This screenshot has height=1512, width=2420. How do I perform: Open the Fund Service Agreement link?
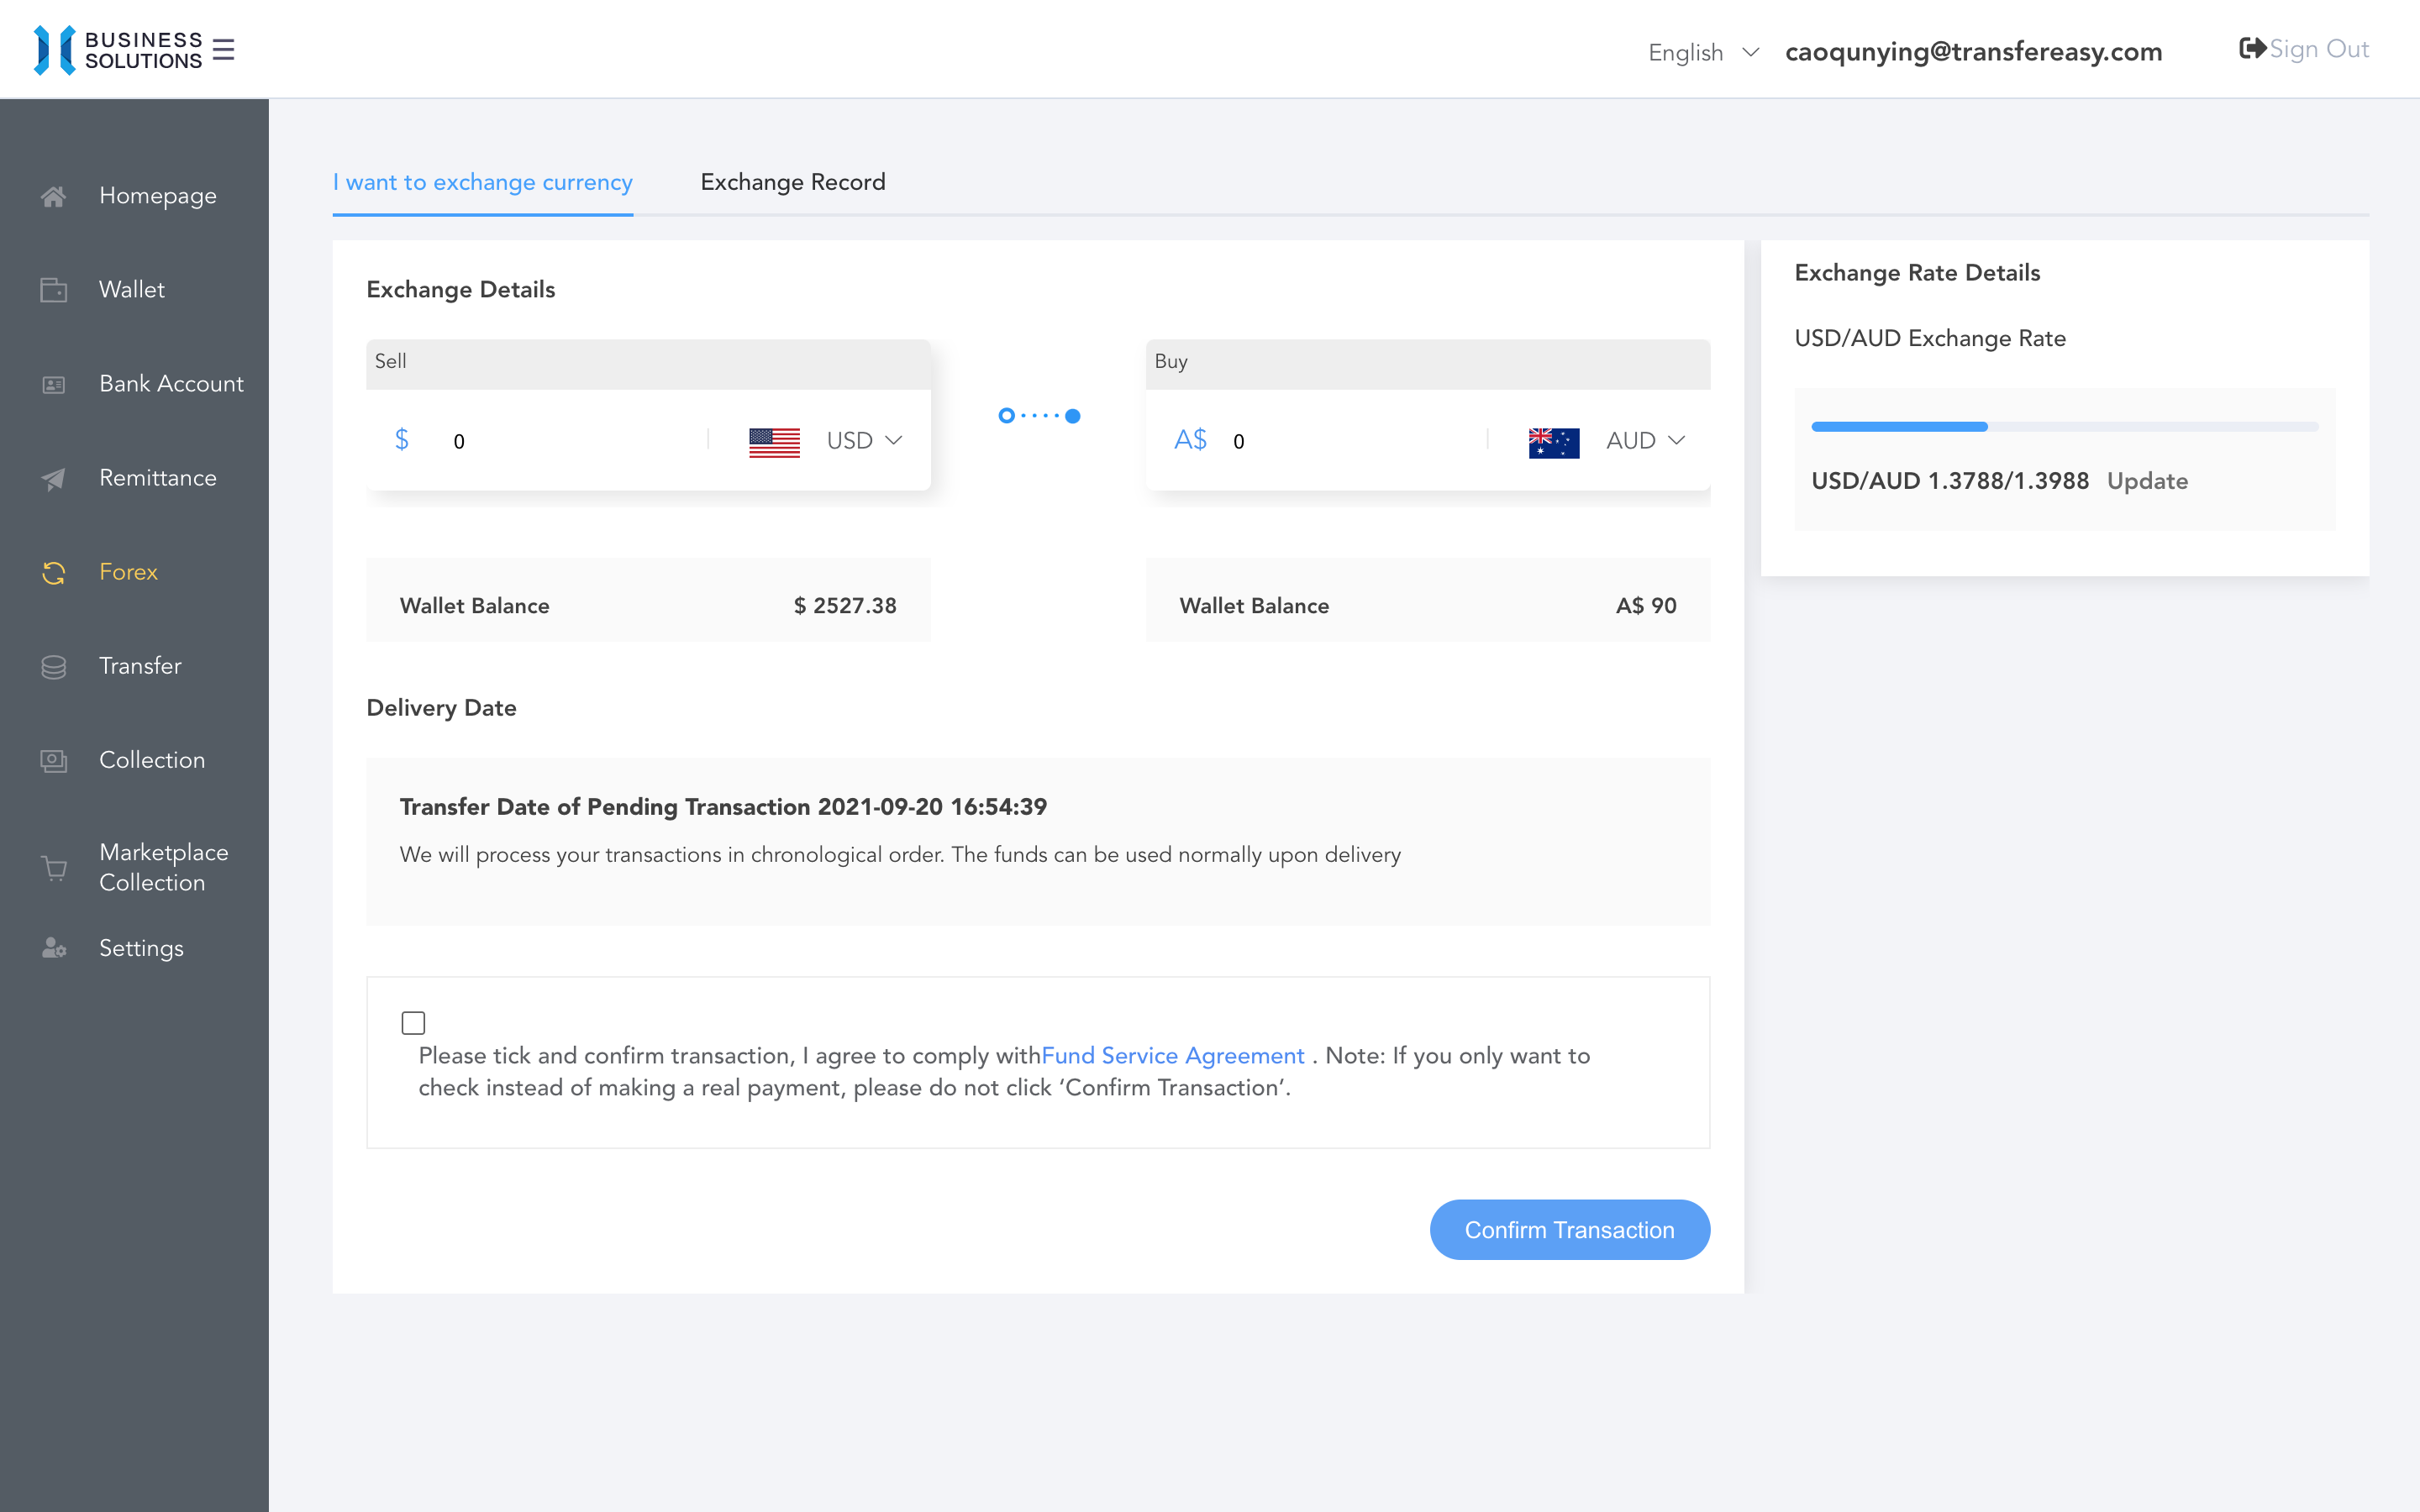(1172, 1056)
